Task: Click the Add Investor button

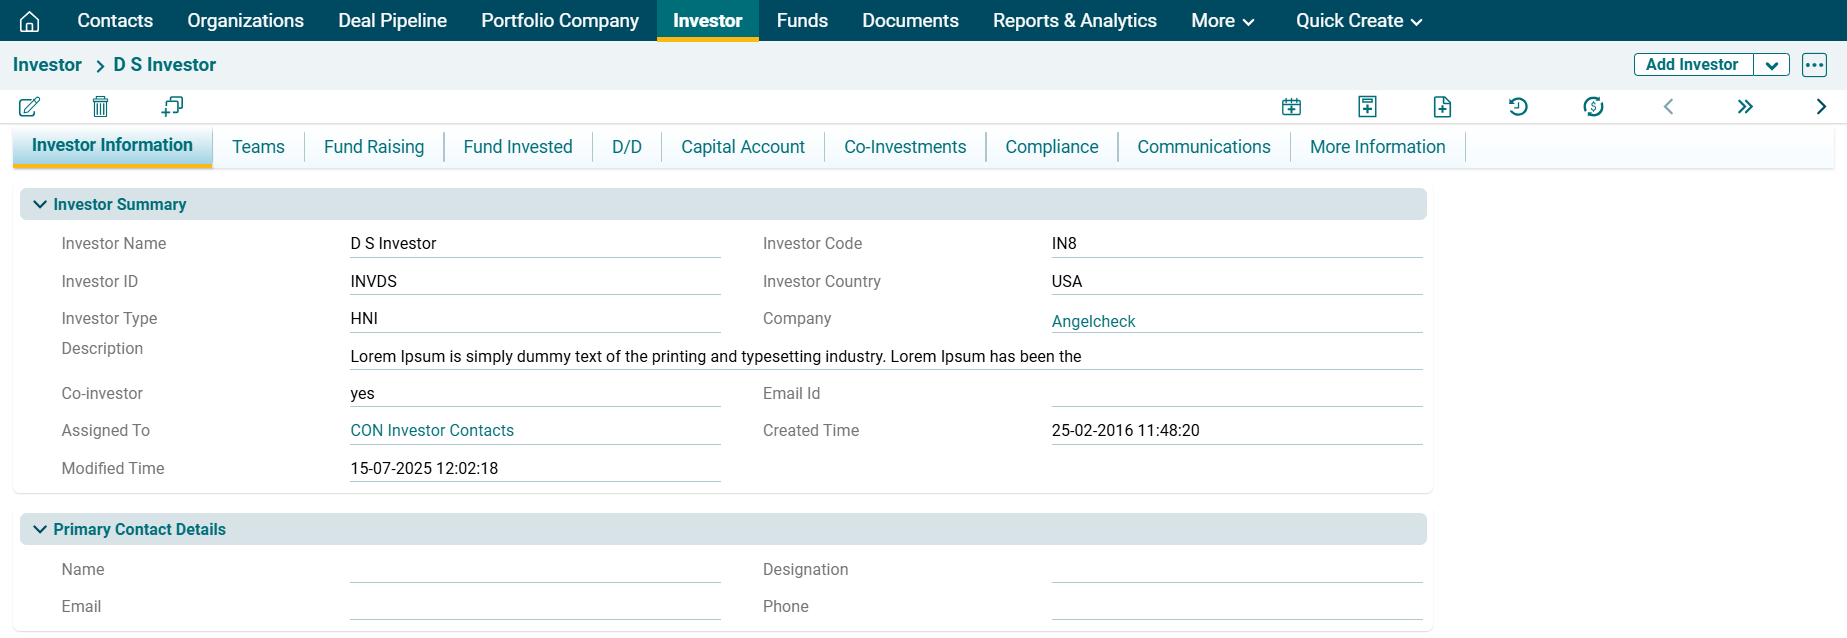Action: tap(1692, 65)
